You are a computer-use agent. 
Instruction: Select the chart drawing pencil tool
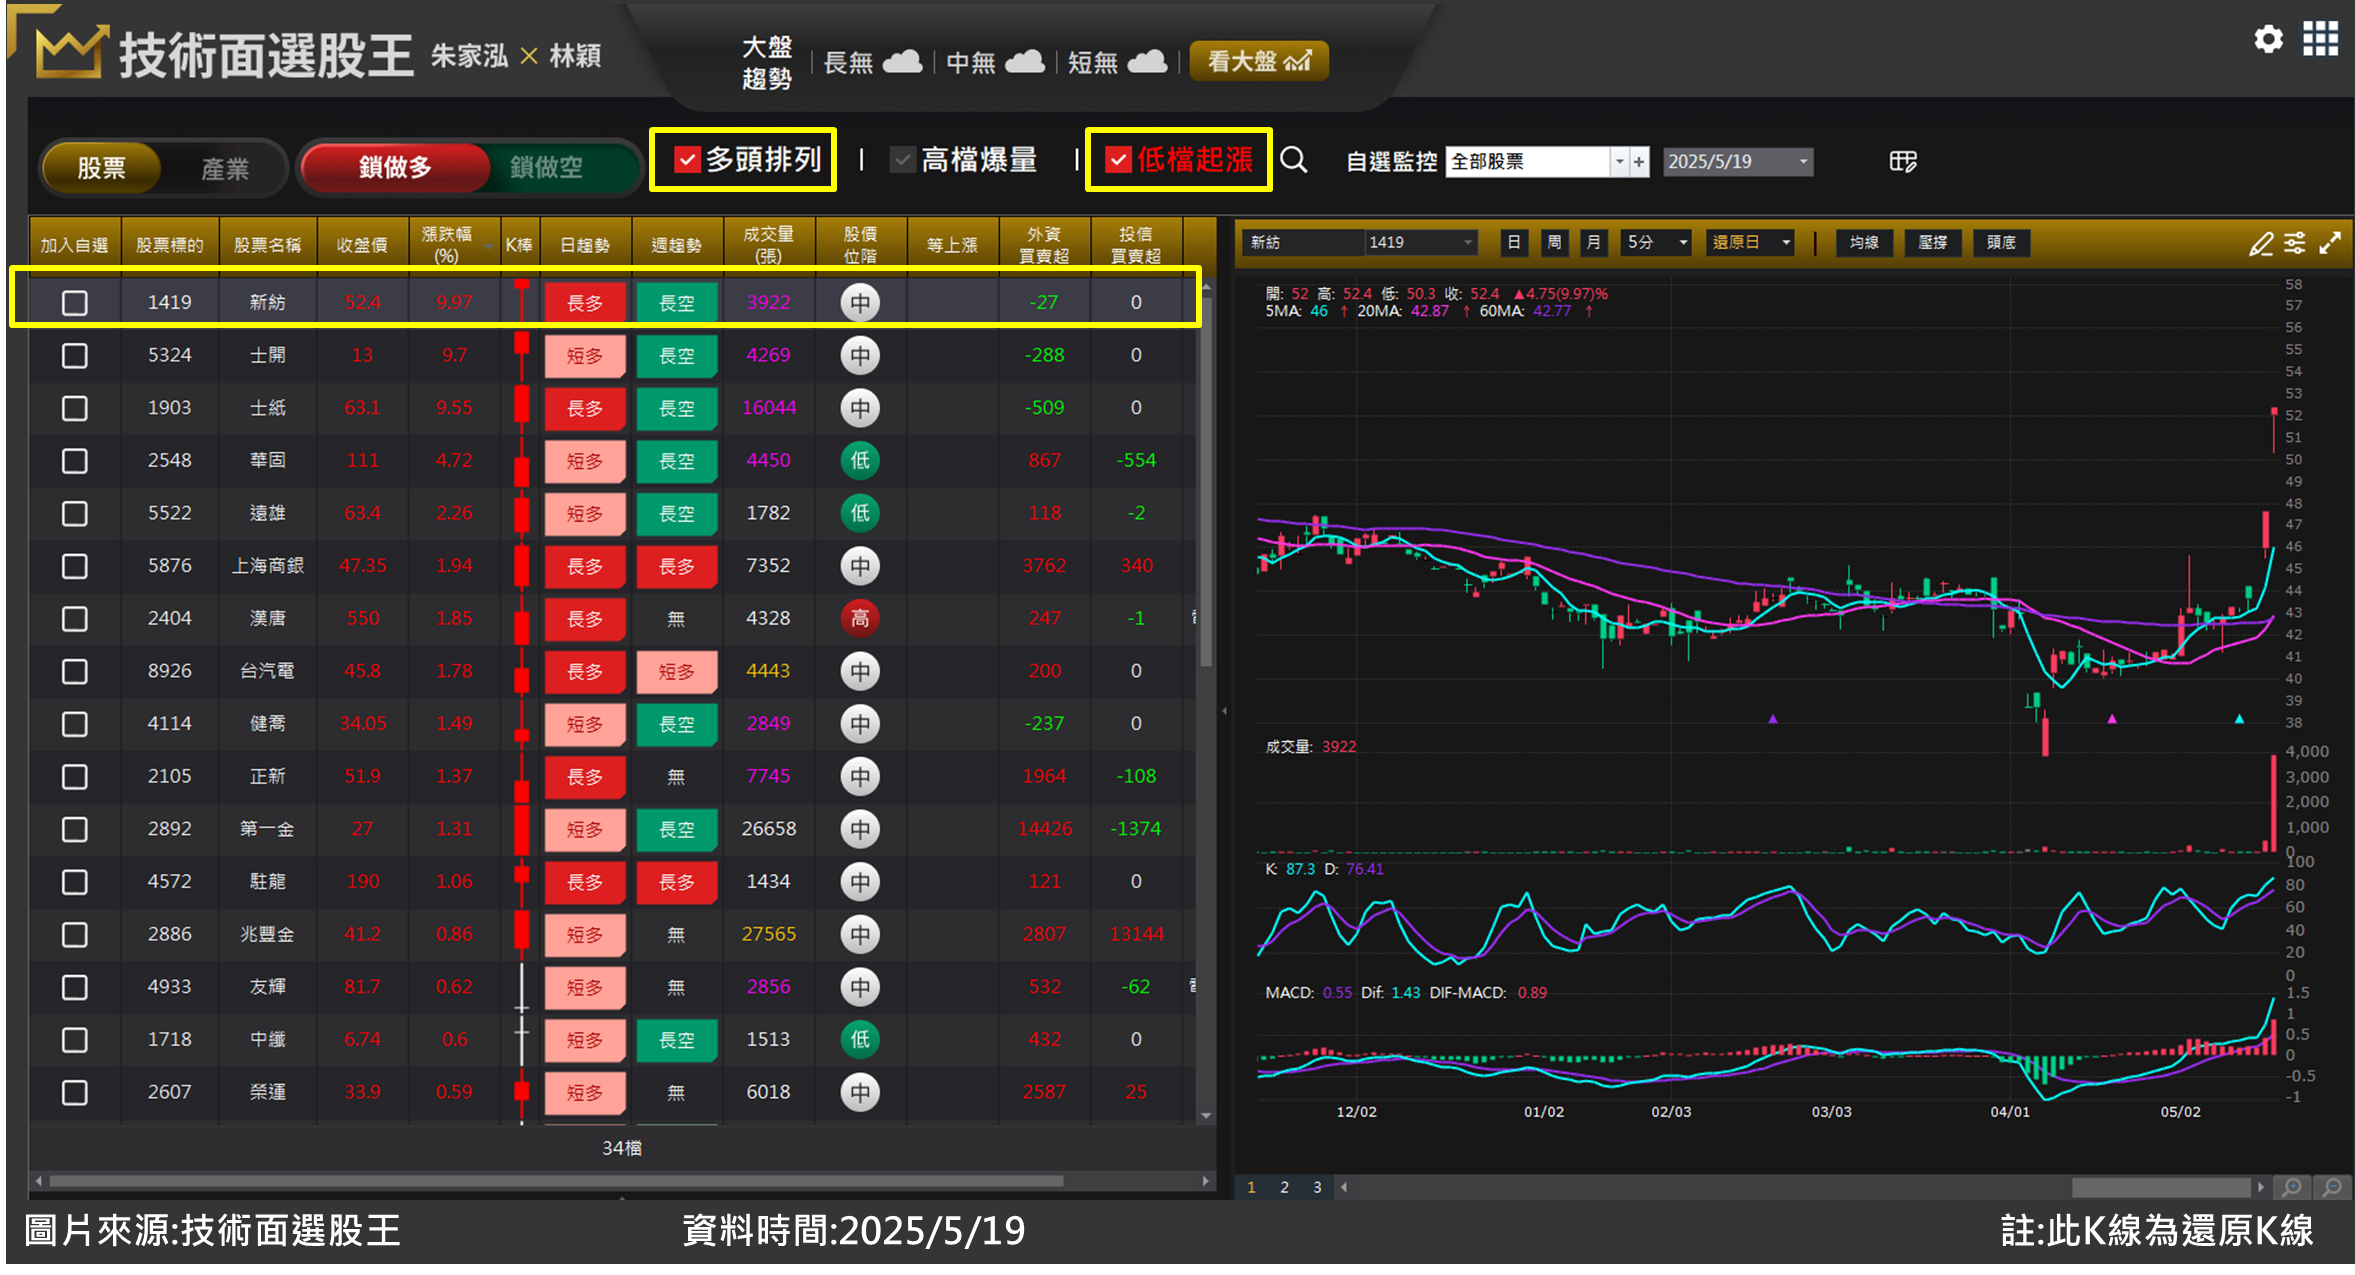click(x=2261, y=243)
